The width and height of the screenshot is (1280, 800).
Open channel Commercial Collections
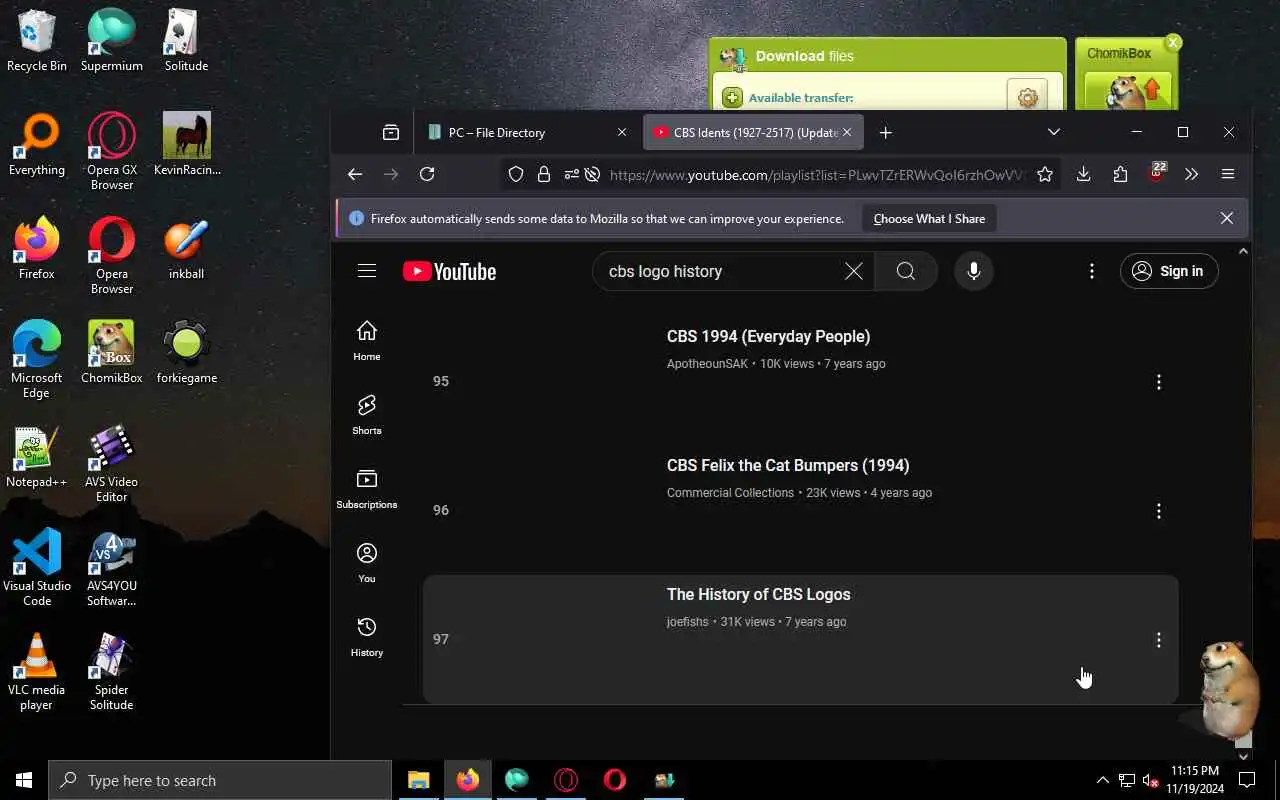pyautogui.click(x=730, y=493)
